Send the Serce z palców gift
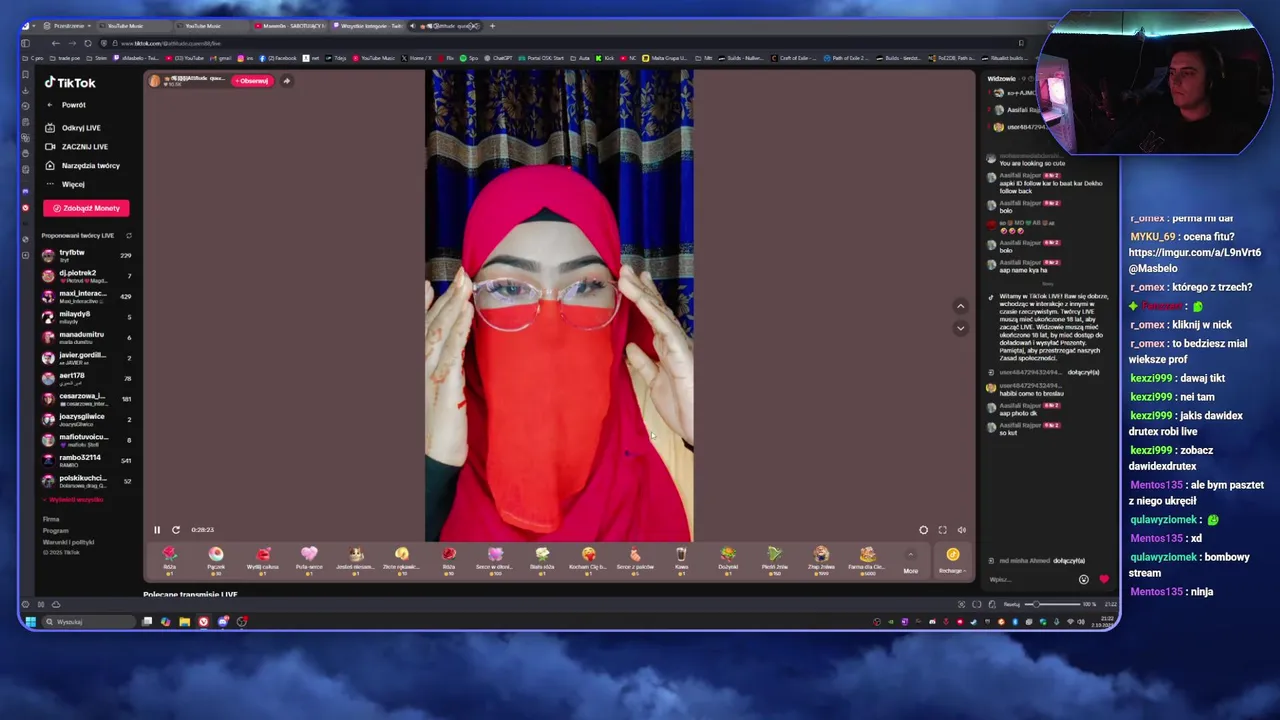Screen dimensions: 1280x720 coord(635,560)
